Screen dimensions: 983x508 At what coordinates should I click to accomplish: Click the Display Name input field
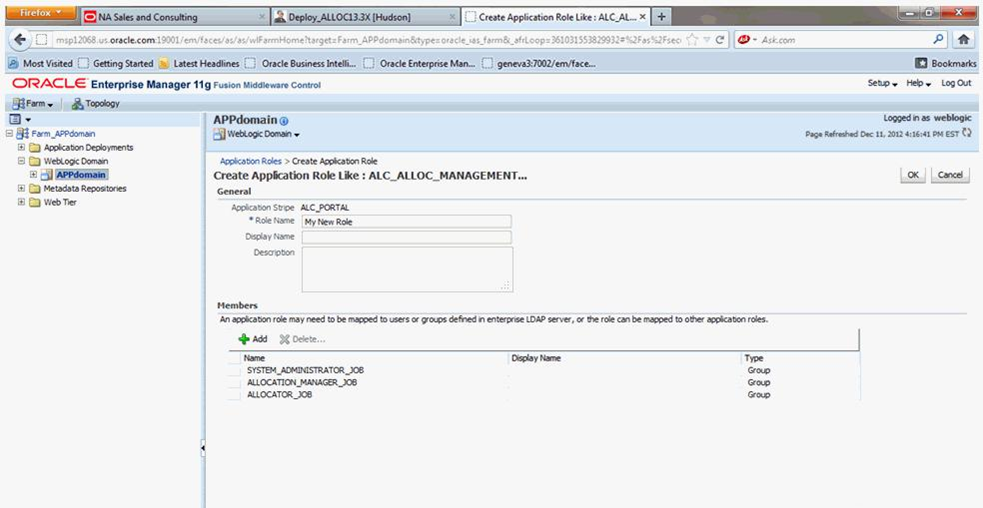coord(407,237)
